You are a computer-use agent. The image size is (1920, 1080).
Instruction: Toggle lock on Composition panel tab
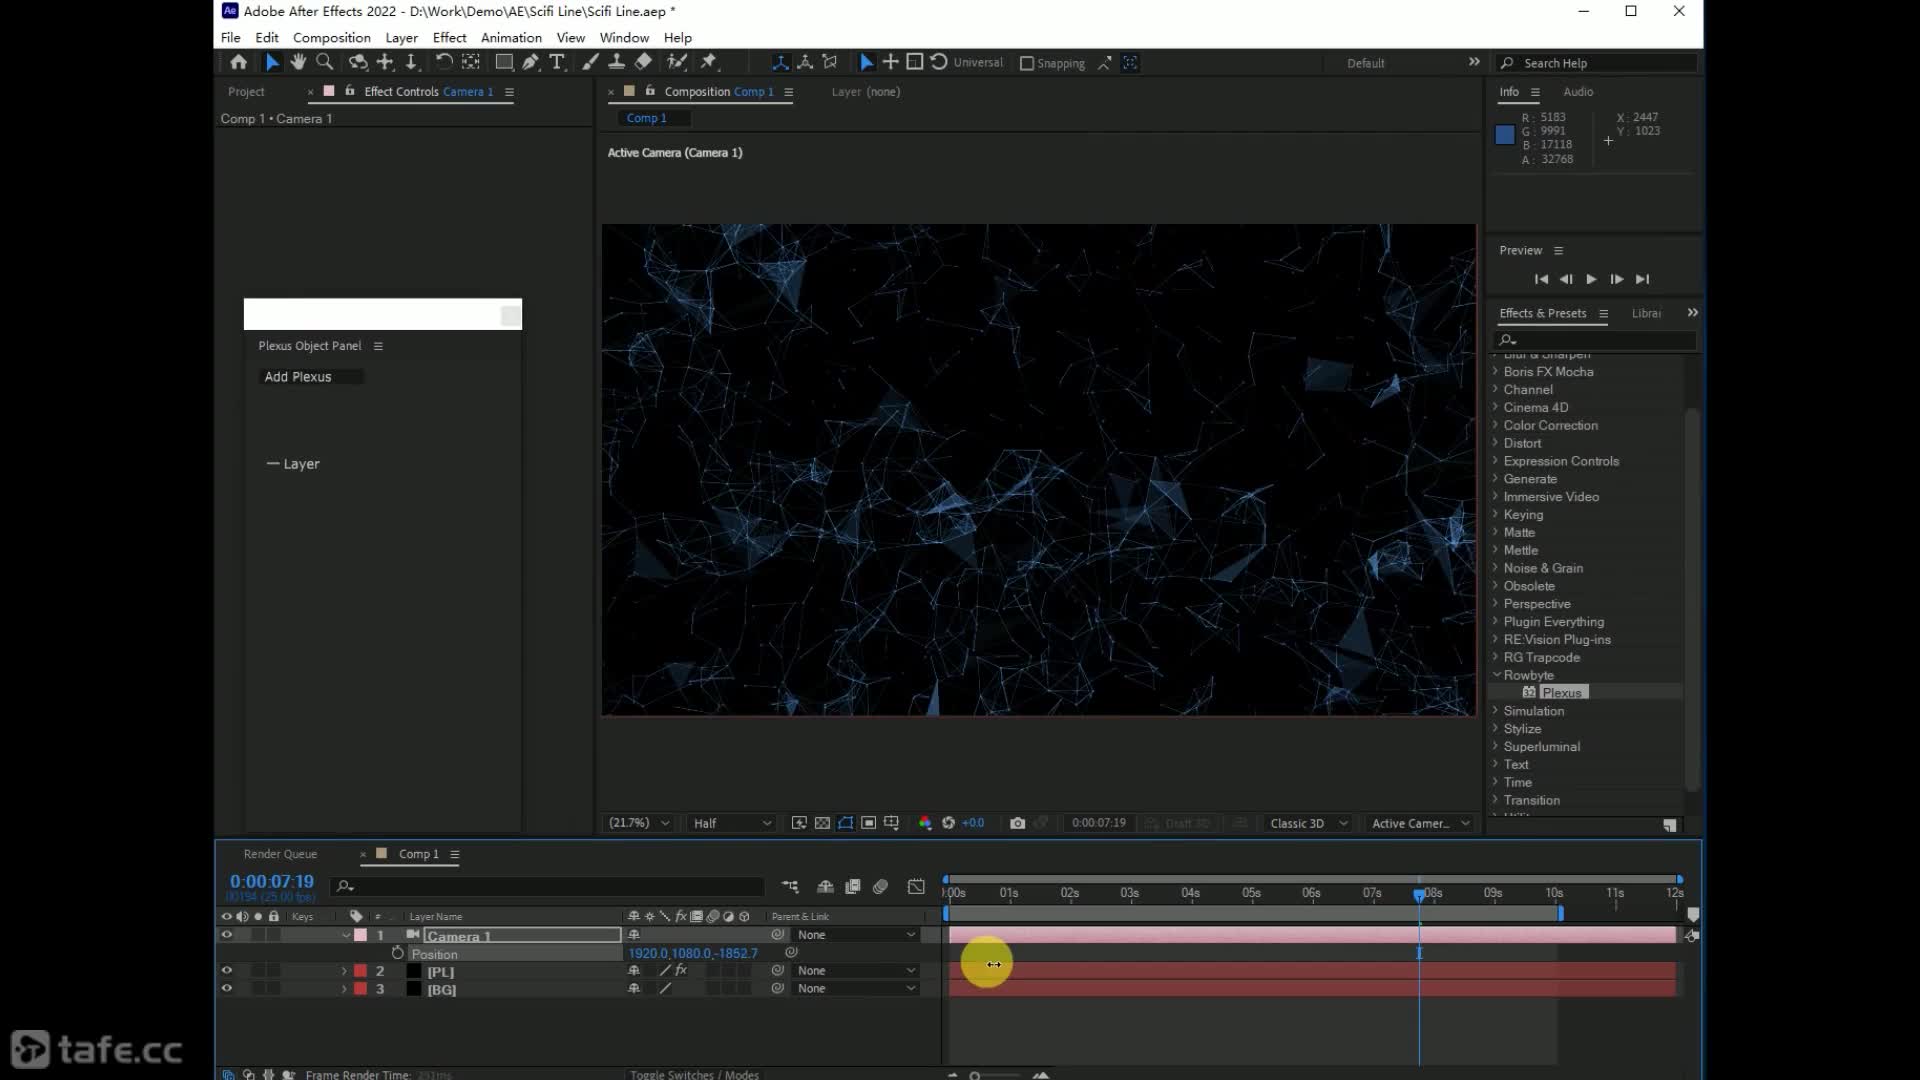(650, 91)
